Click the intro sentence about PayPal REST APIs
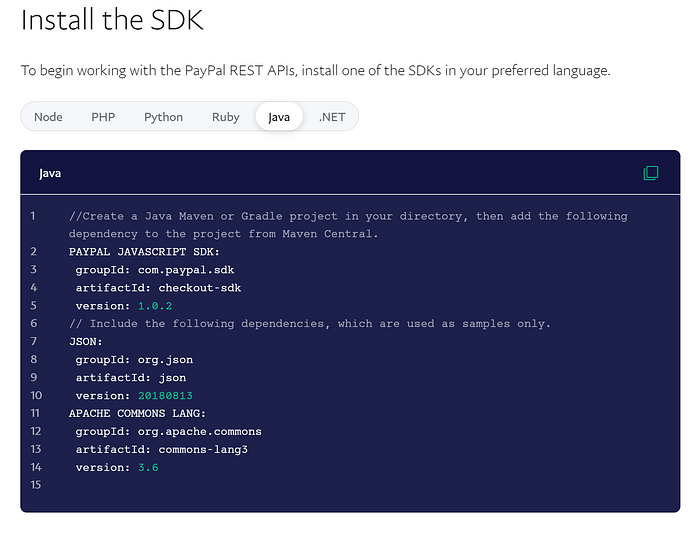 [316, 71]
